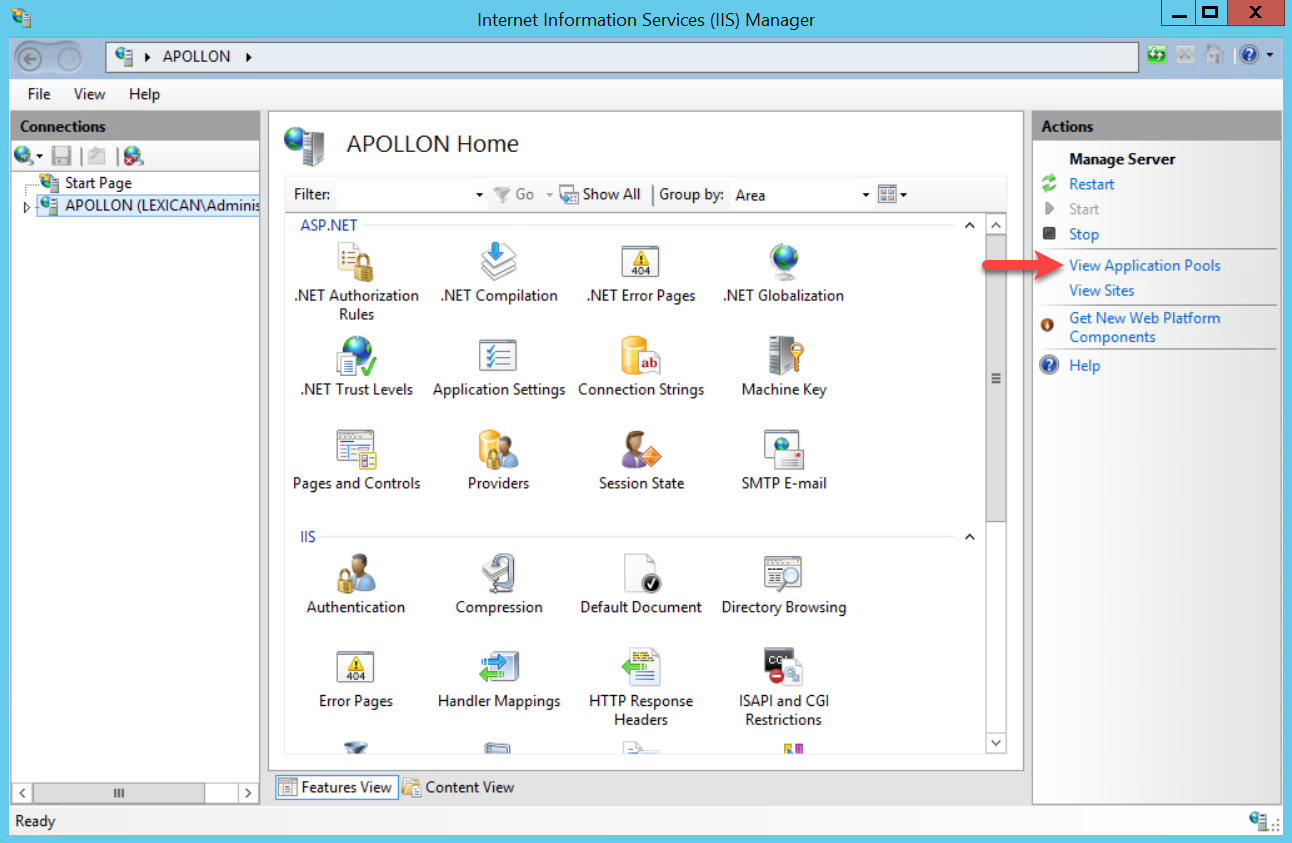Open the Default Document feature
This screenshot has width=1292, height=843.
click(641, 576)
